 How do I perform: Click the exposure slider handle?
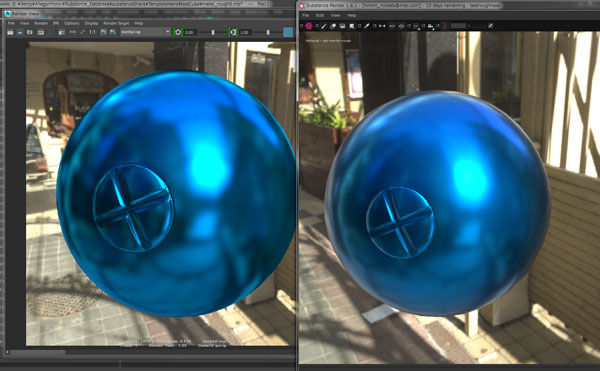pyautogui.click(x=213, y=33)
